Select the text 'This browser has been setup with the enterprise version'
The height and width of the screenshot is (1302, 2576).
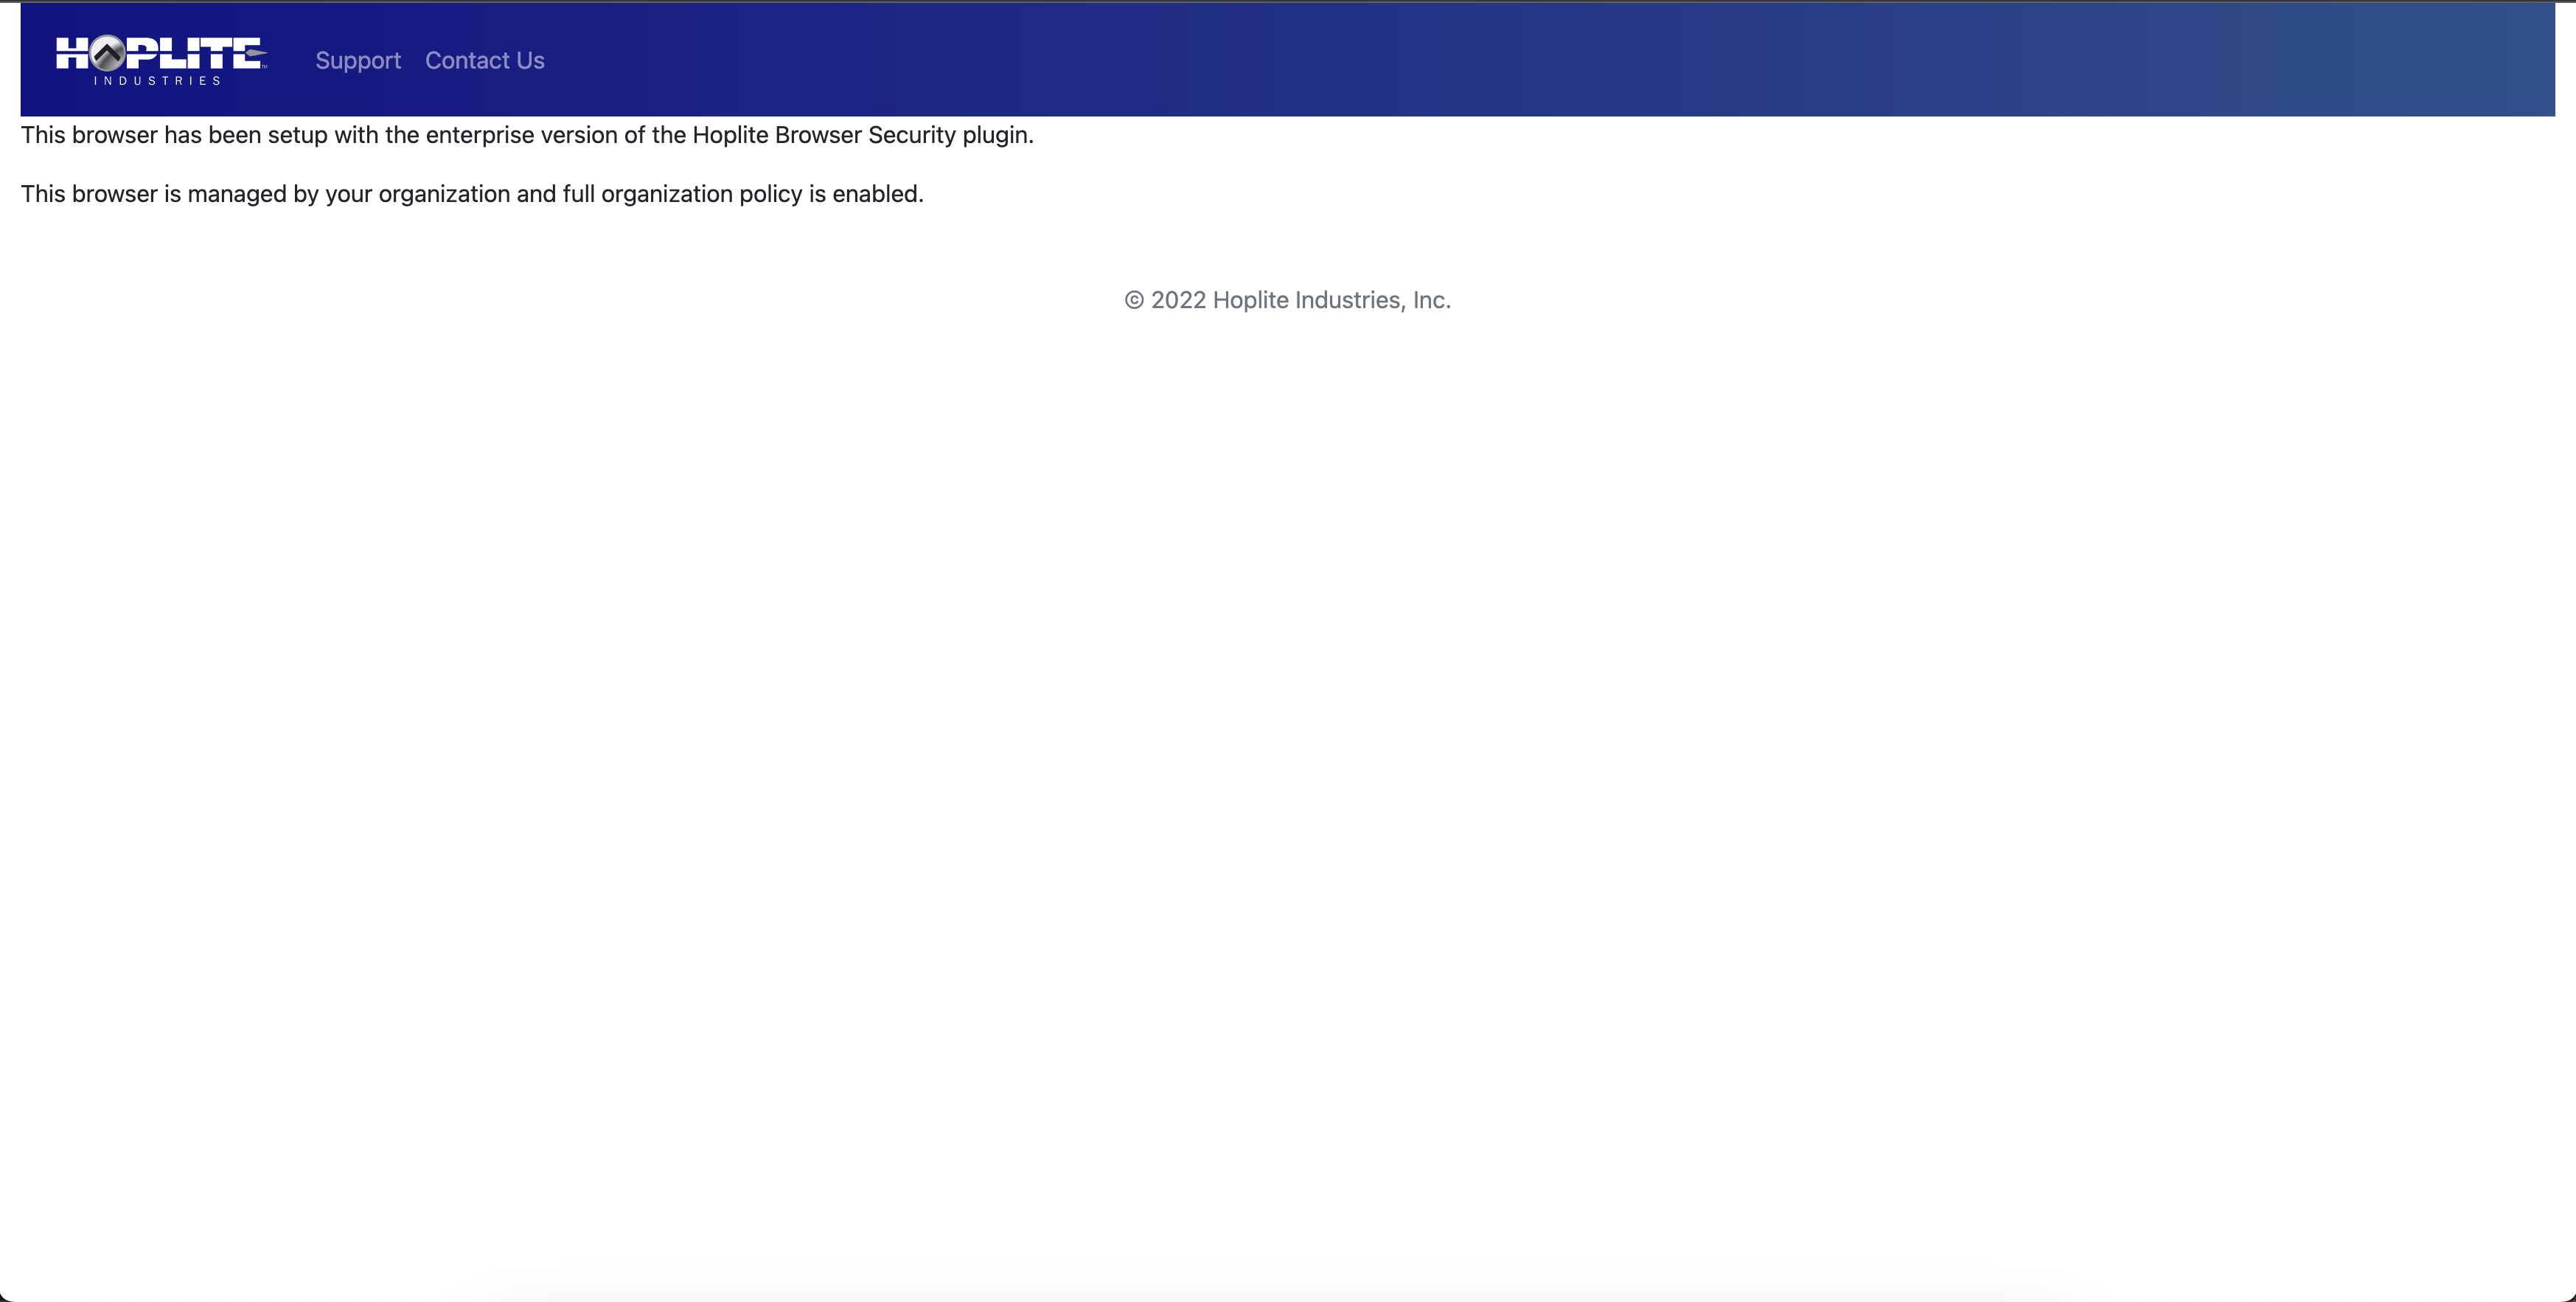(x=319, y=135)
